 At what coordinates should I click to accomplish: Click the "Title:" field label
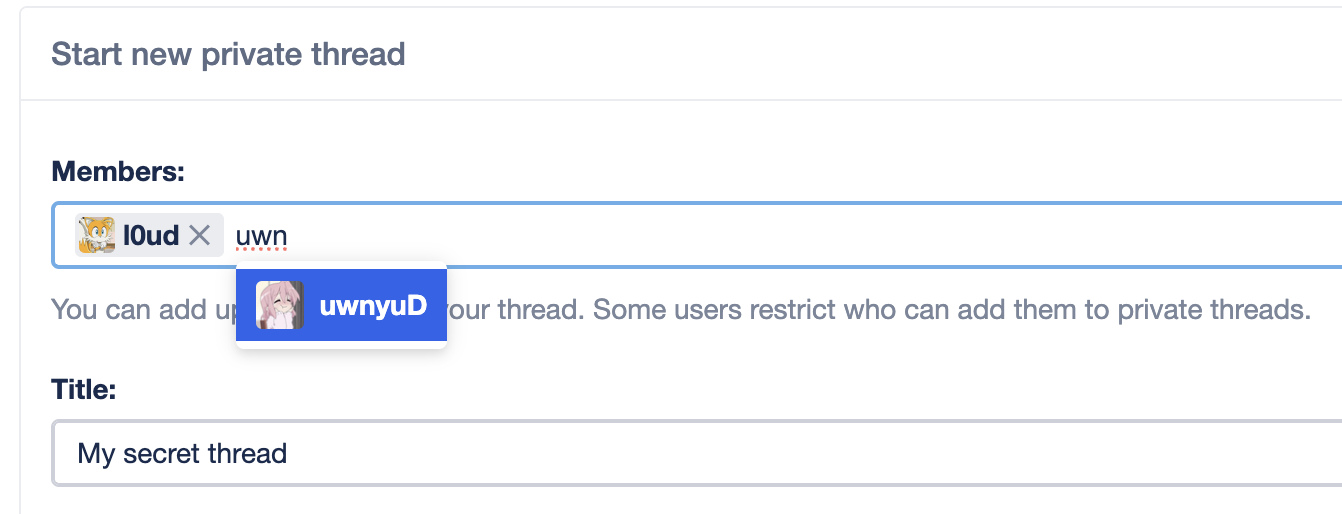click(84, 388)
